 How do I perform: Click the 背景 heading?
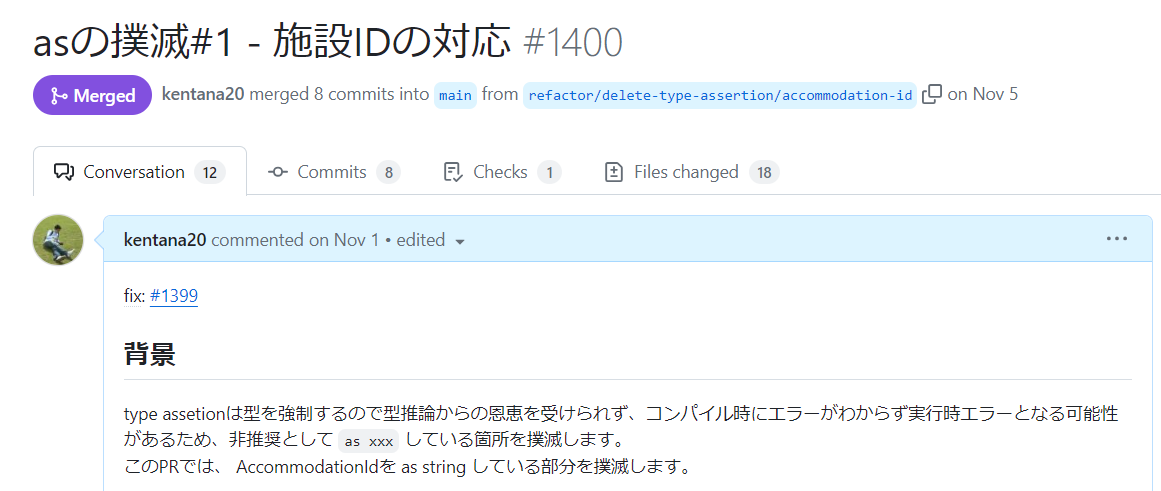pos(150,354)
